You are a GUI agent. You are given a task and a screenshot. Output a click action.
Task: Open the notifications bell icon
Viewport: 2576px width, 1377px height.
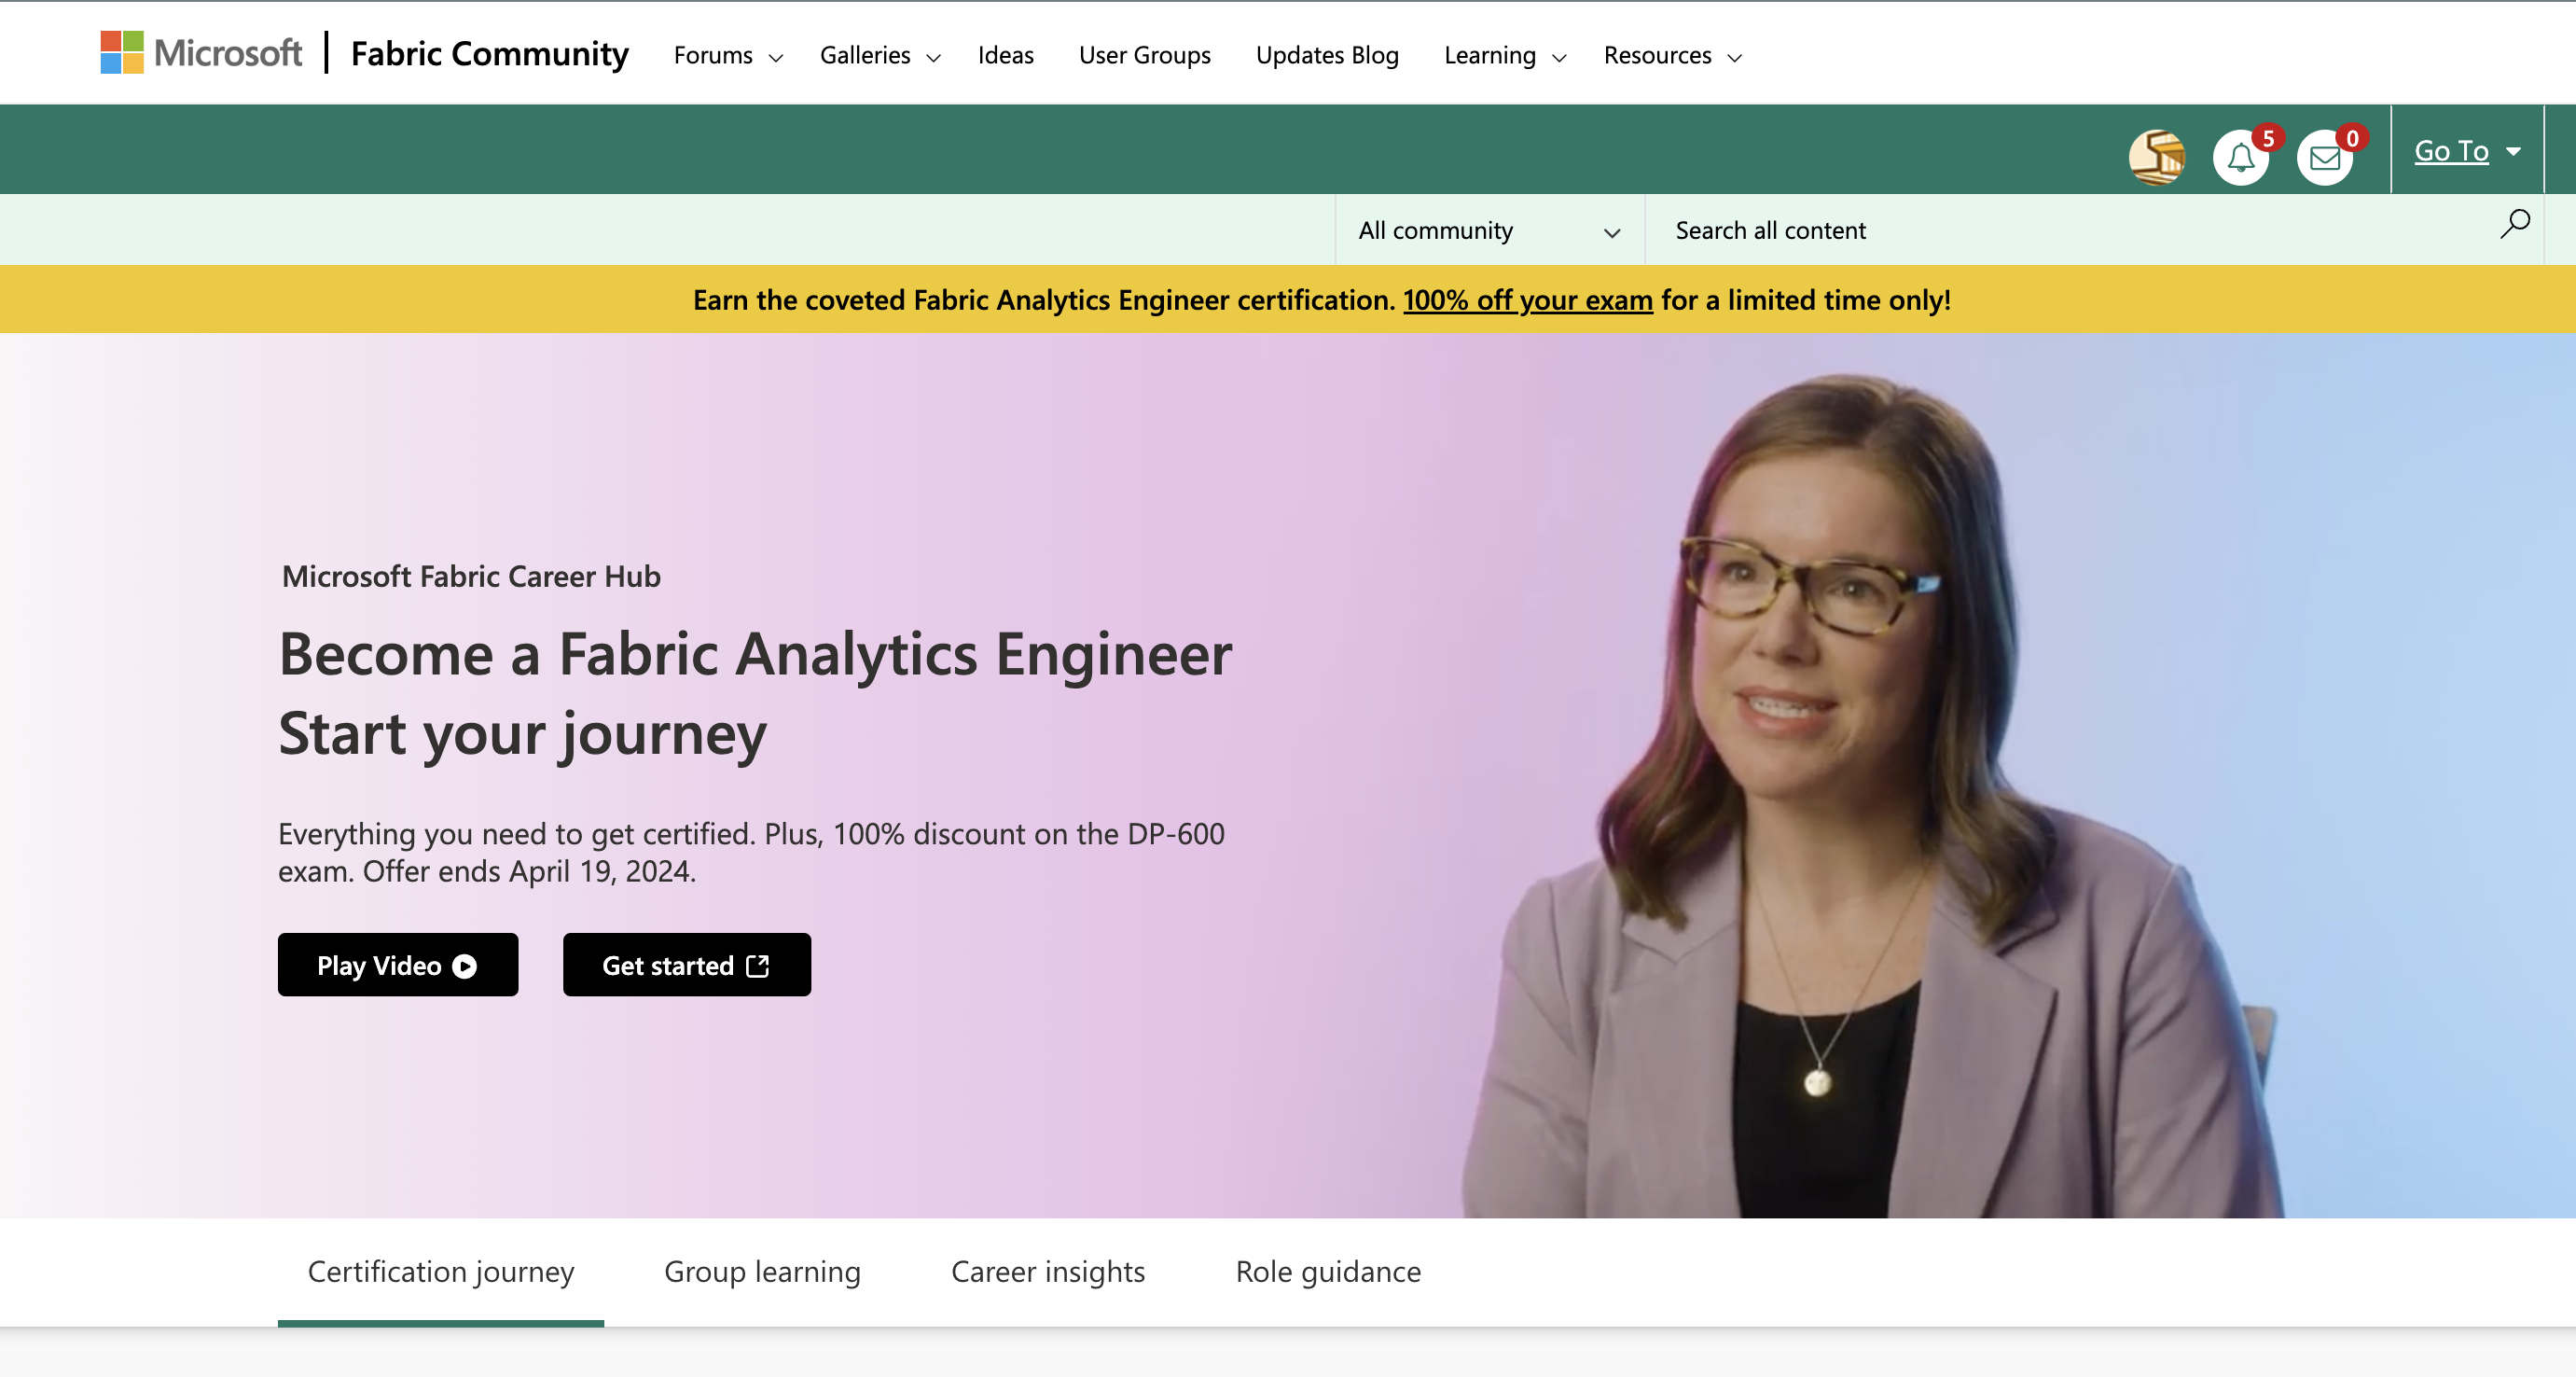point(2241,157)
